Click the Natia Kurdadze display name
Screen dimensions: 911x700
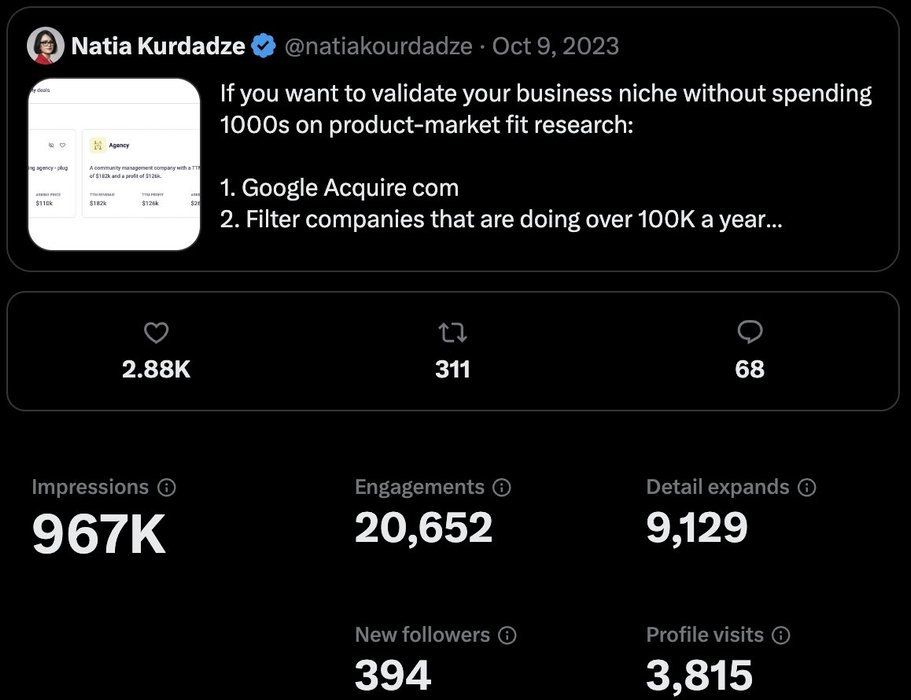coord(157,46)
